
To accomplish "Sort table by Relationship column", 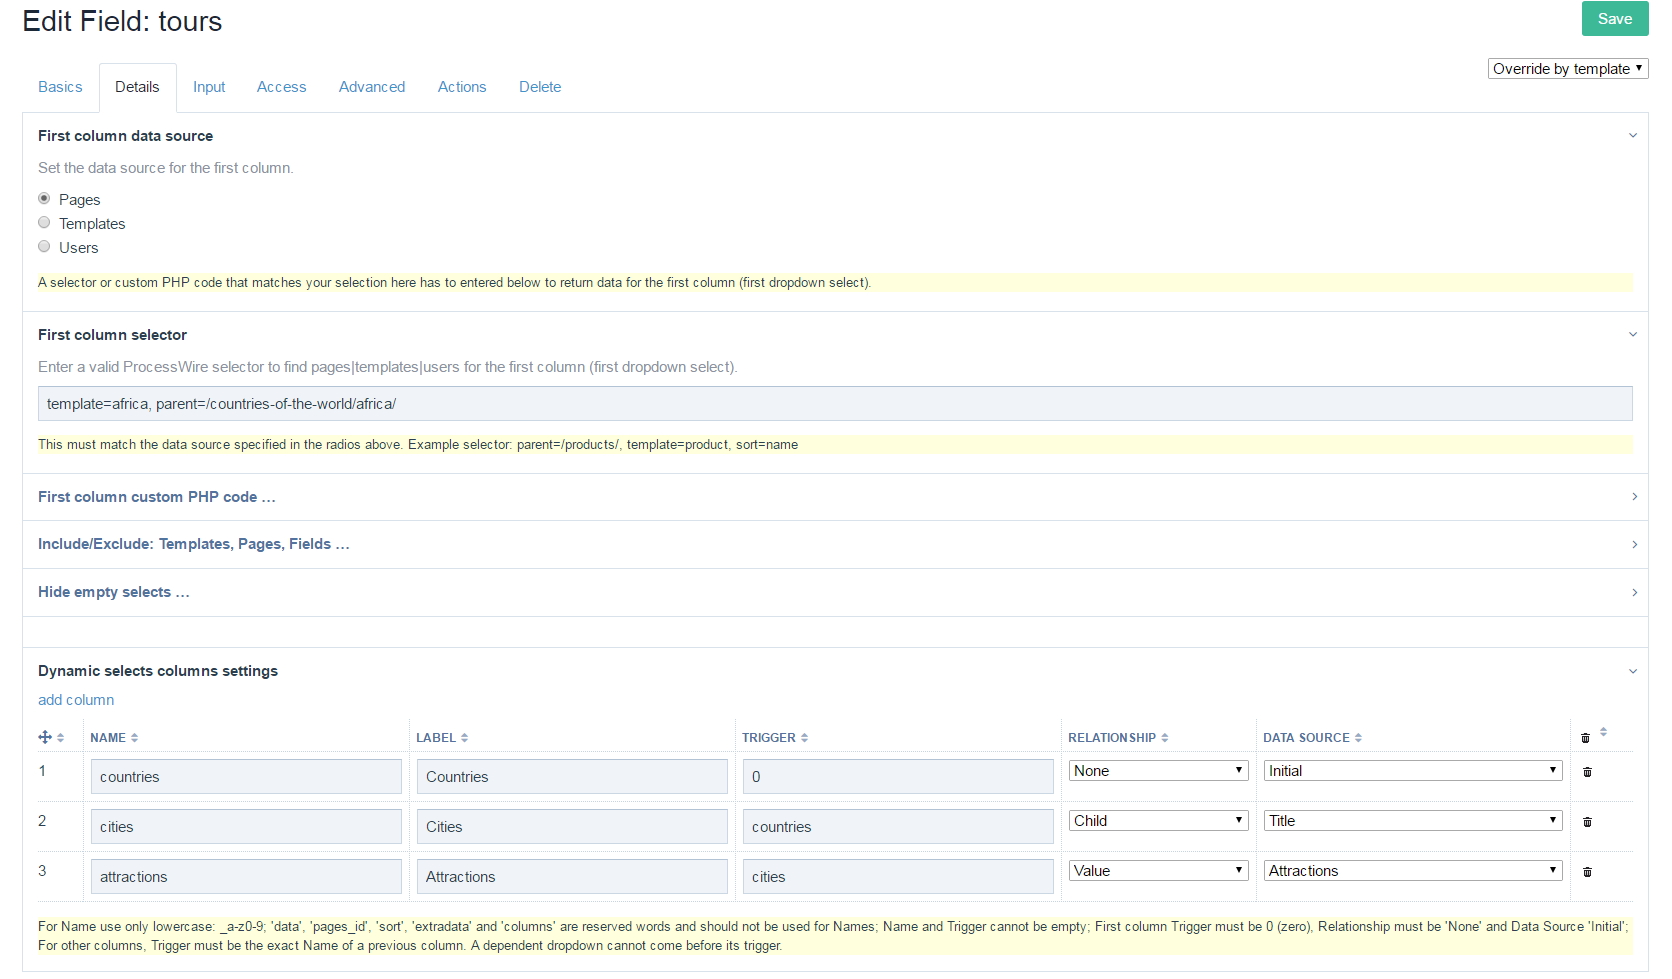I will [1118, 738].
